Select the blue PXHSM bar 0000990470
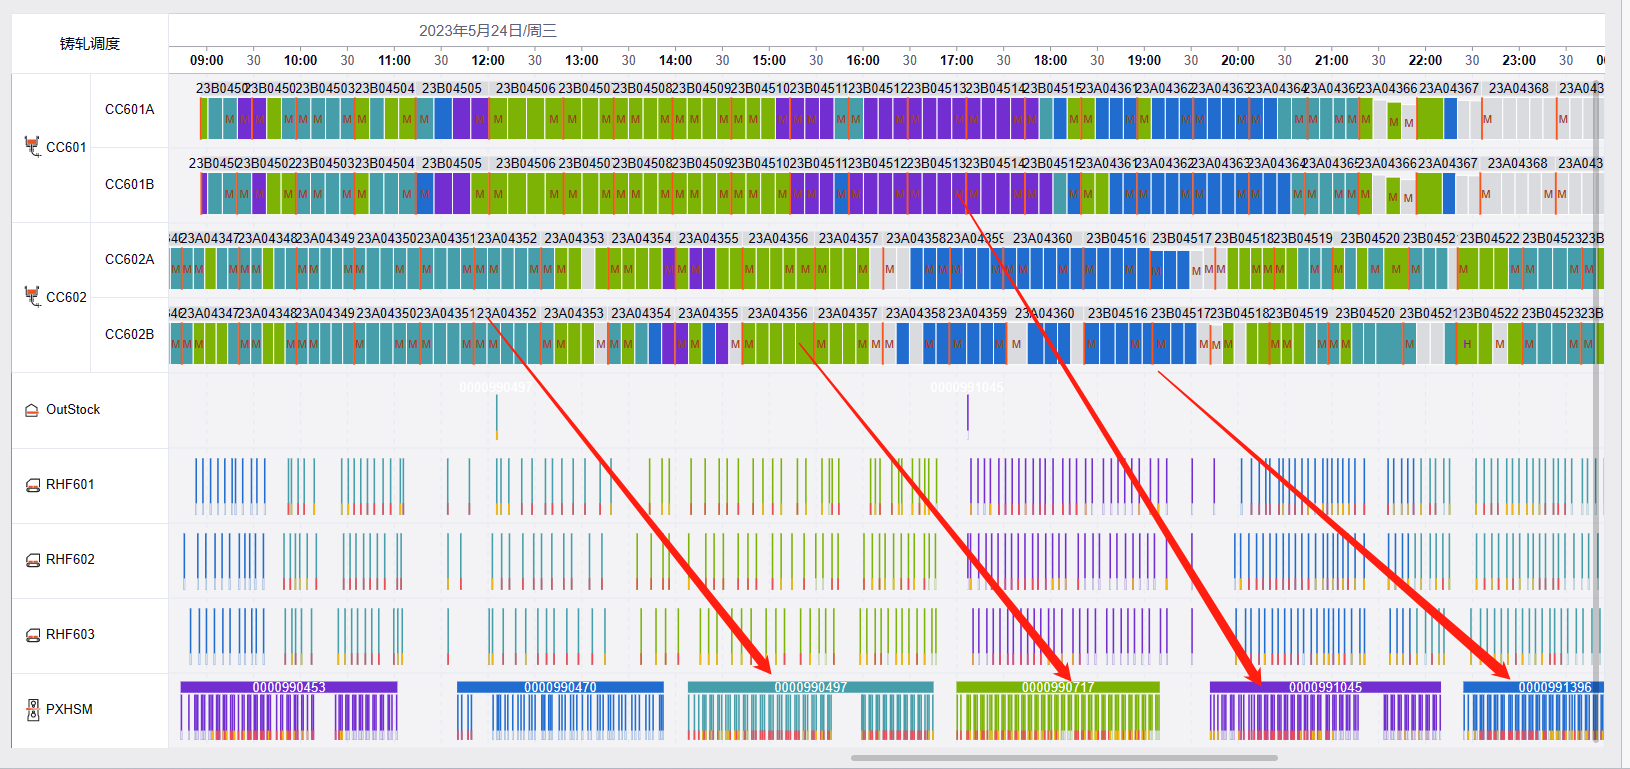 560,687
